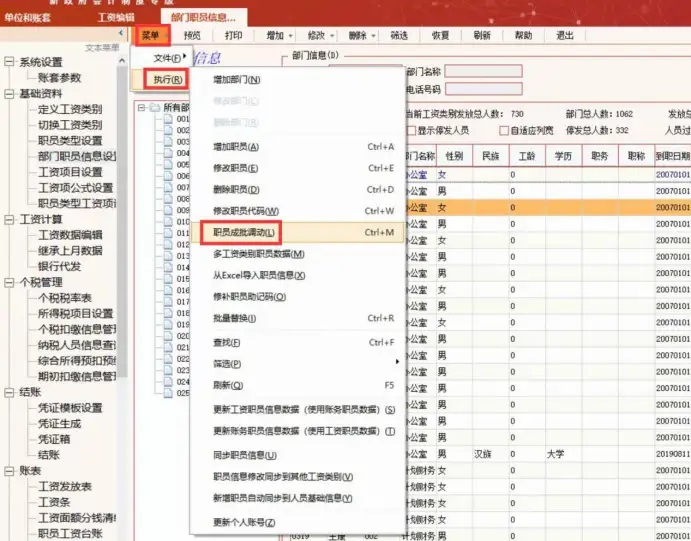Switch to the 工资编辑 tab
The height and width of the screenshot is (541, 691).
[116, 18]
